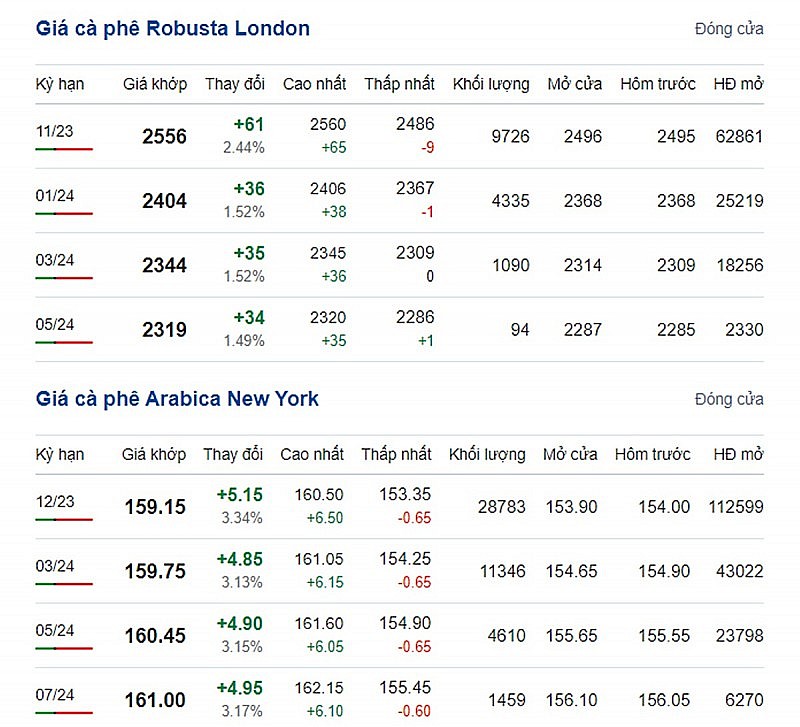Click the open interest value 6270
The width and height of the screenshot is (800, 727).
pos(744,700)
